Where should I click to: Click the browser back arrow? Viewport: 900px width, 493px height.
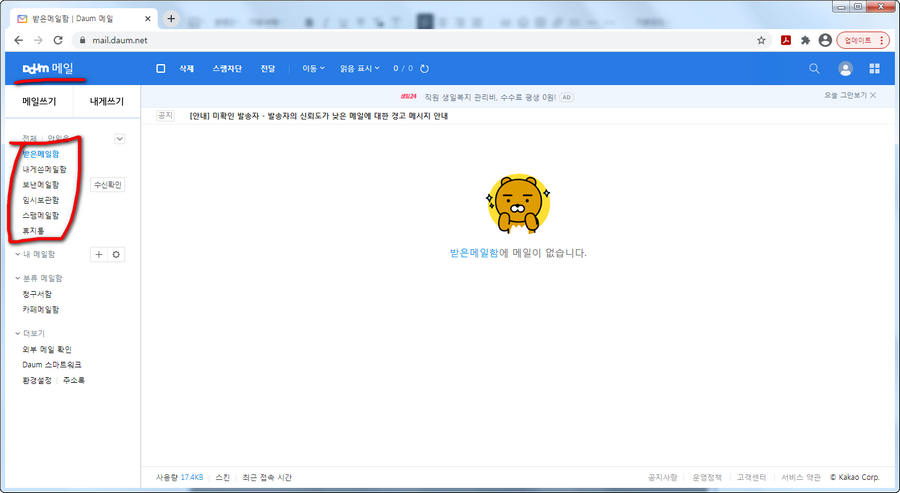pyautogui.click(x=18, y=40)
